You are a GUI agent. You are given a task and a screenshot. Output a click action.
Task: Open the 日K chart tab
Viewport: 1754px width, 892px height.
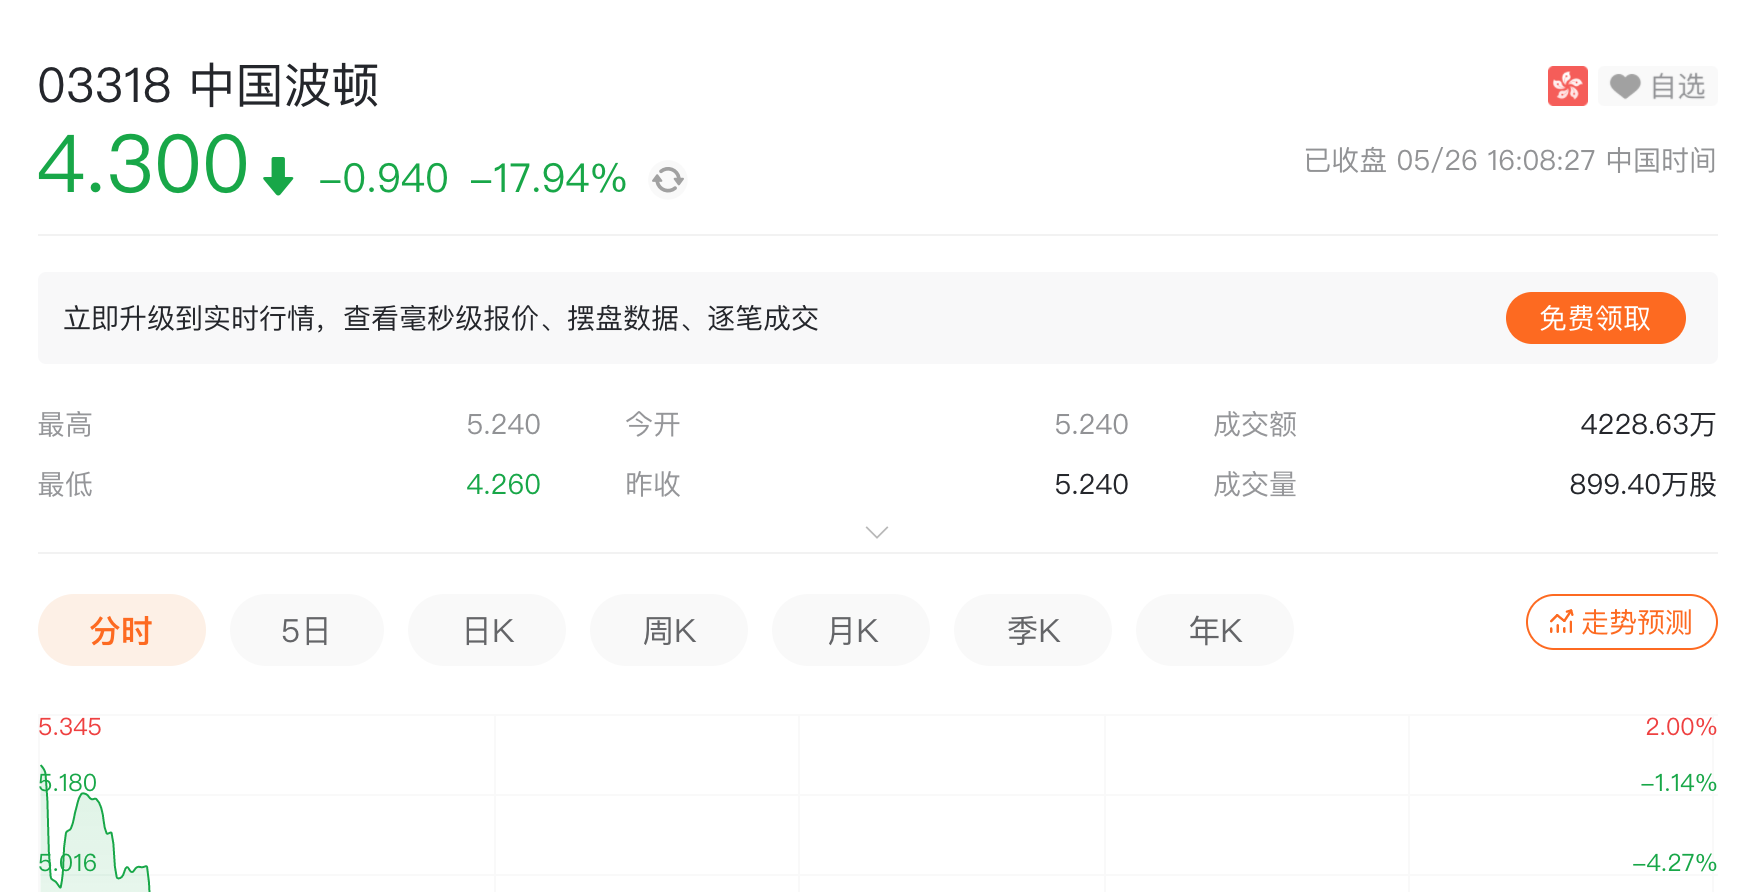click(x=487, y=630)
